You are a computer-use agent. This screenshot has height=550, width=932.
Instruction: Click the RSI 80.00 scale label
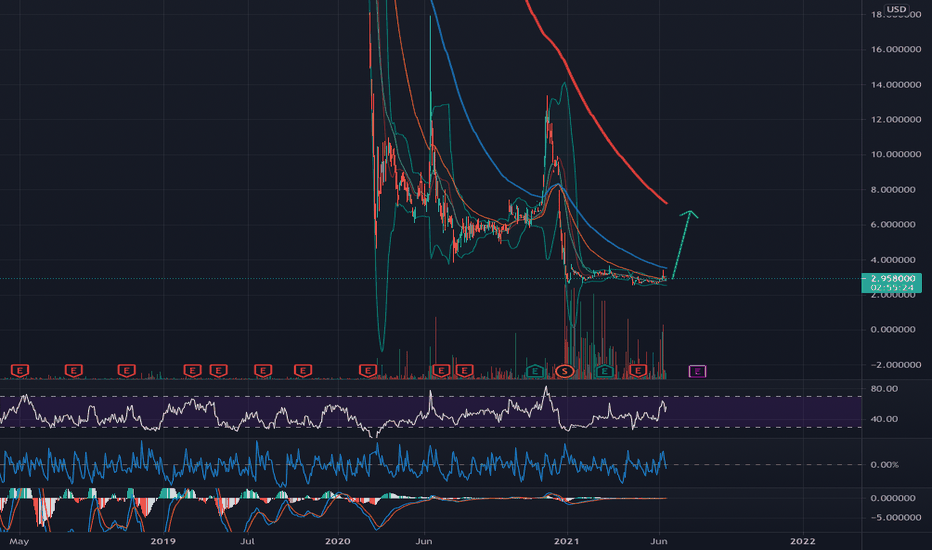(884, 389)
